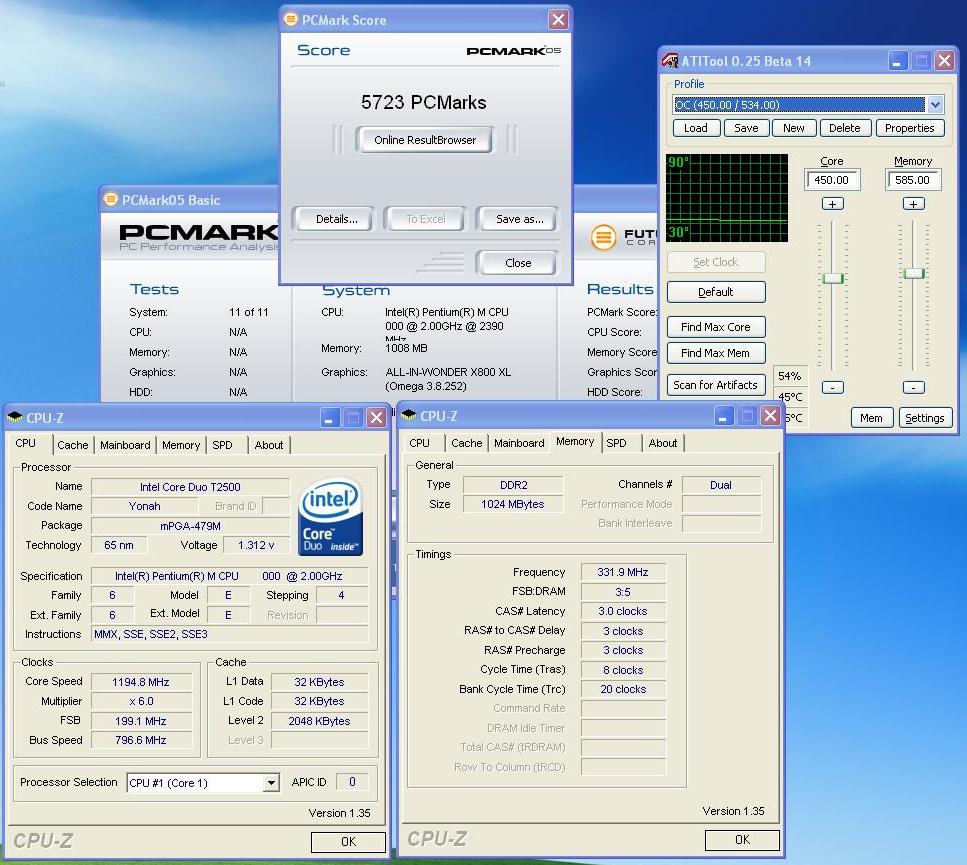Click the 5723 PCMarks score text
Screen dimensions: 967x865
(424, 102)
